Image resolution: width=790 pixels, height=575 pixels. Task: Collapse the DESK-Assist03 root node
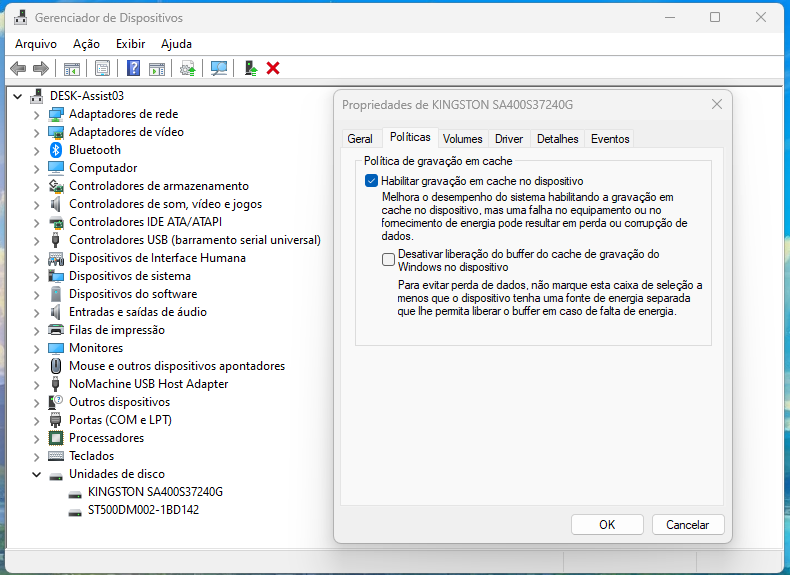point(18,96)
